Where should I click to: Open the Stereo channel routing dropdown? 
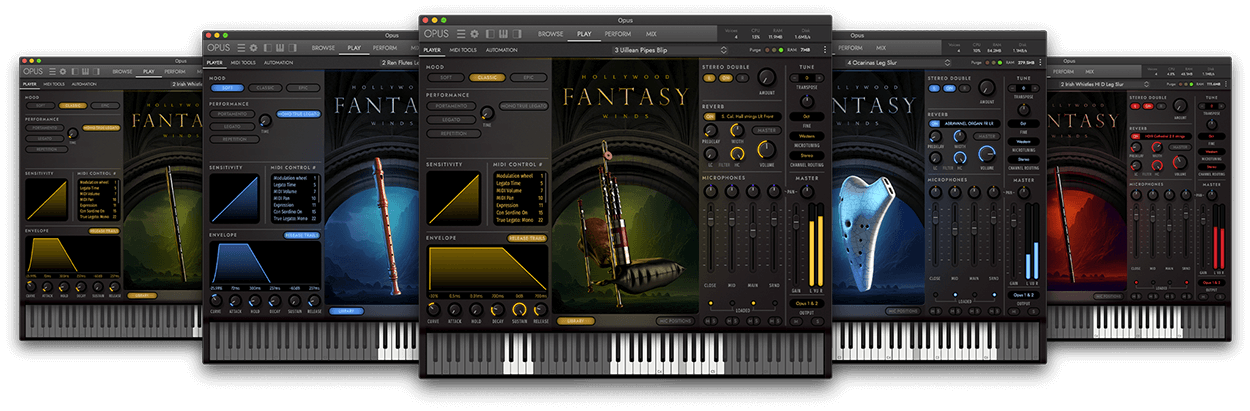pos(806,156)
